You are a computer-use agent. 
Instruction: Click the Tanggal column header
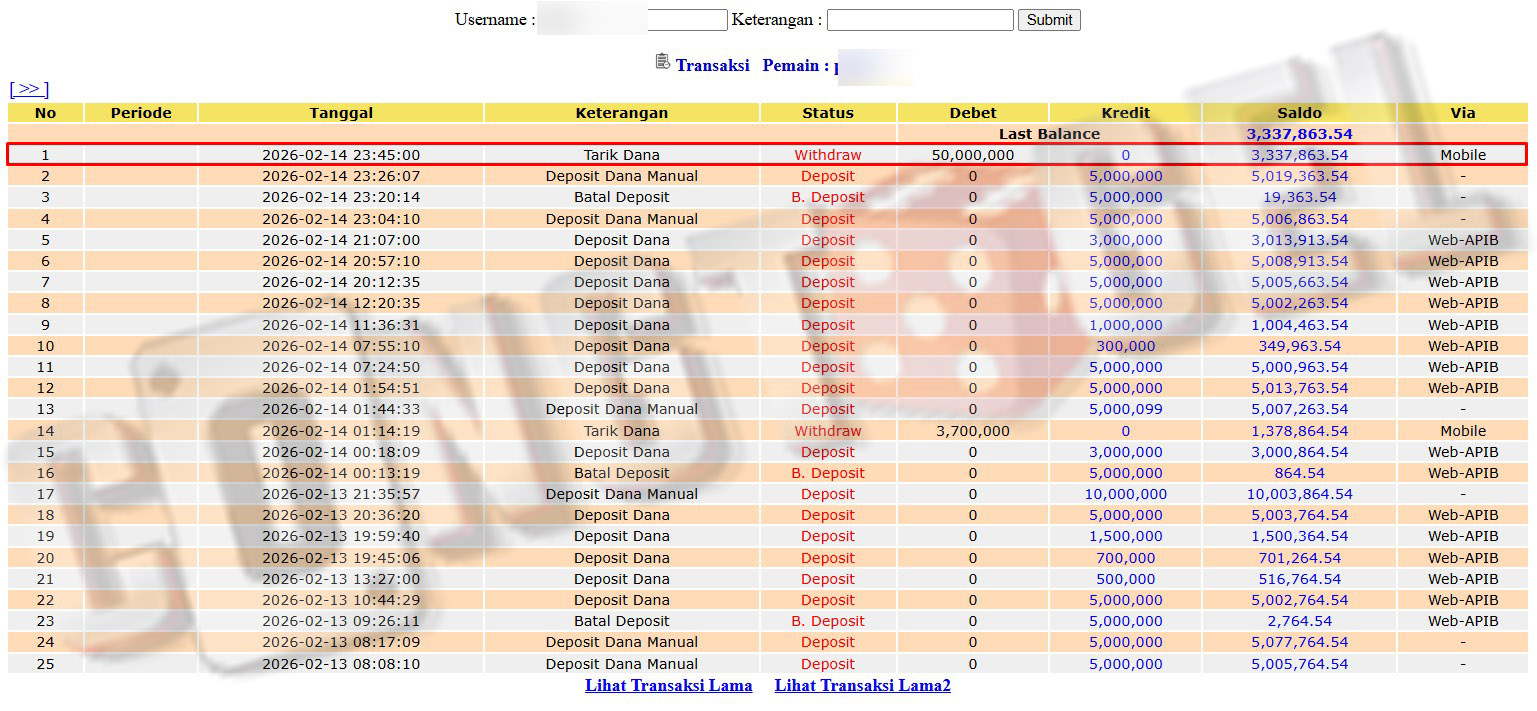[x=341, y=113]
